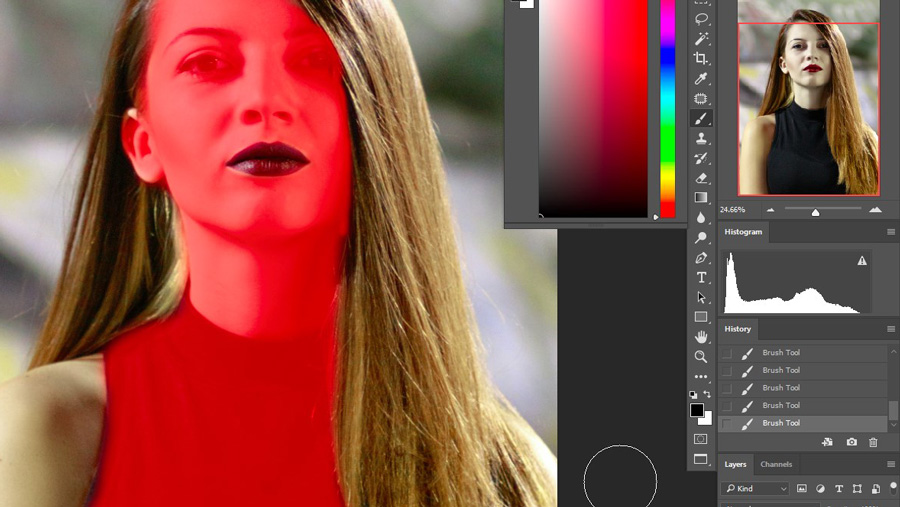Image resolution: width=900 pixels, height=507 pixels.
Task: Open the History panel menu
Action: tap(891, 329)
